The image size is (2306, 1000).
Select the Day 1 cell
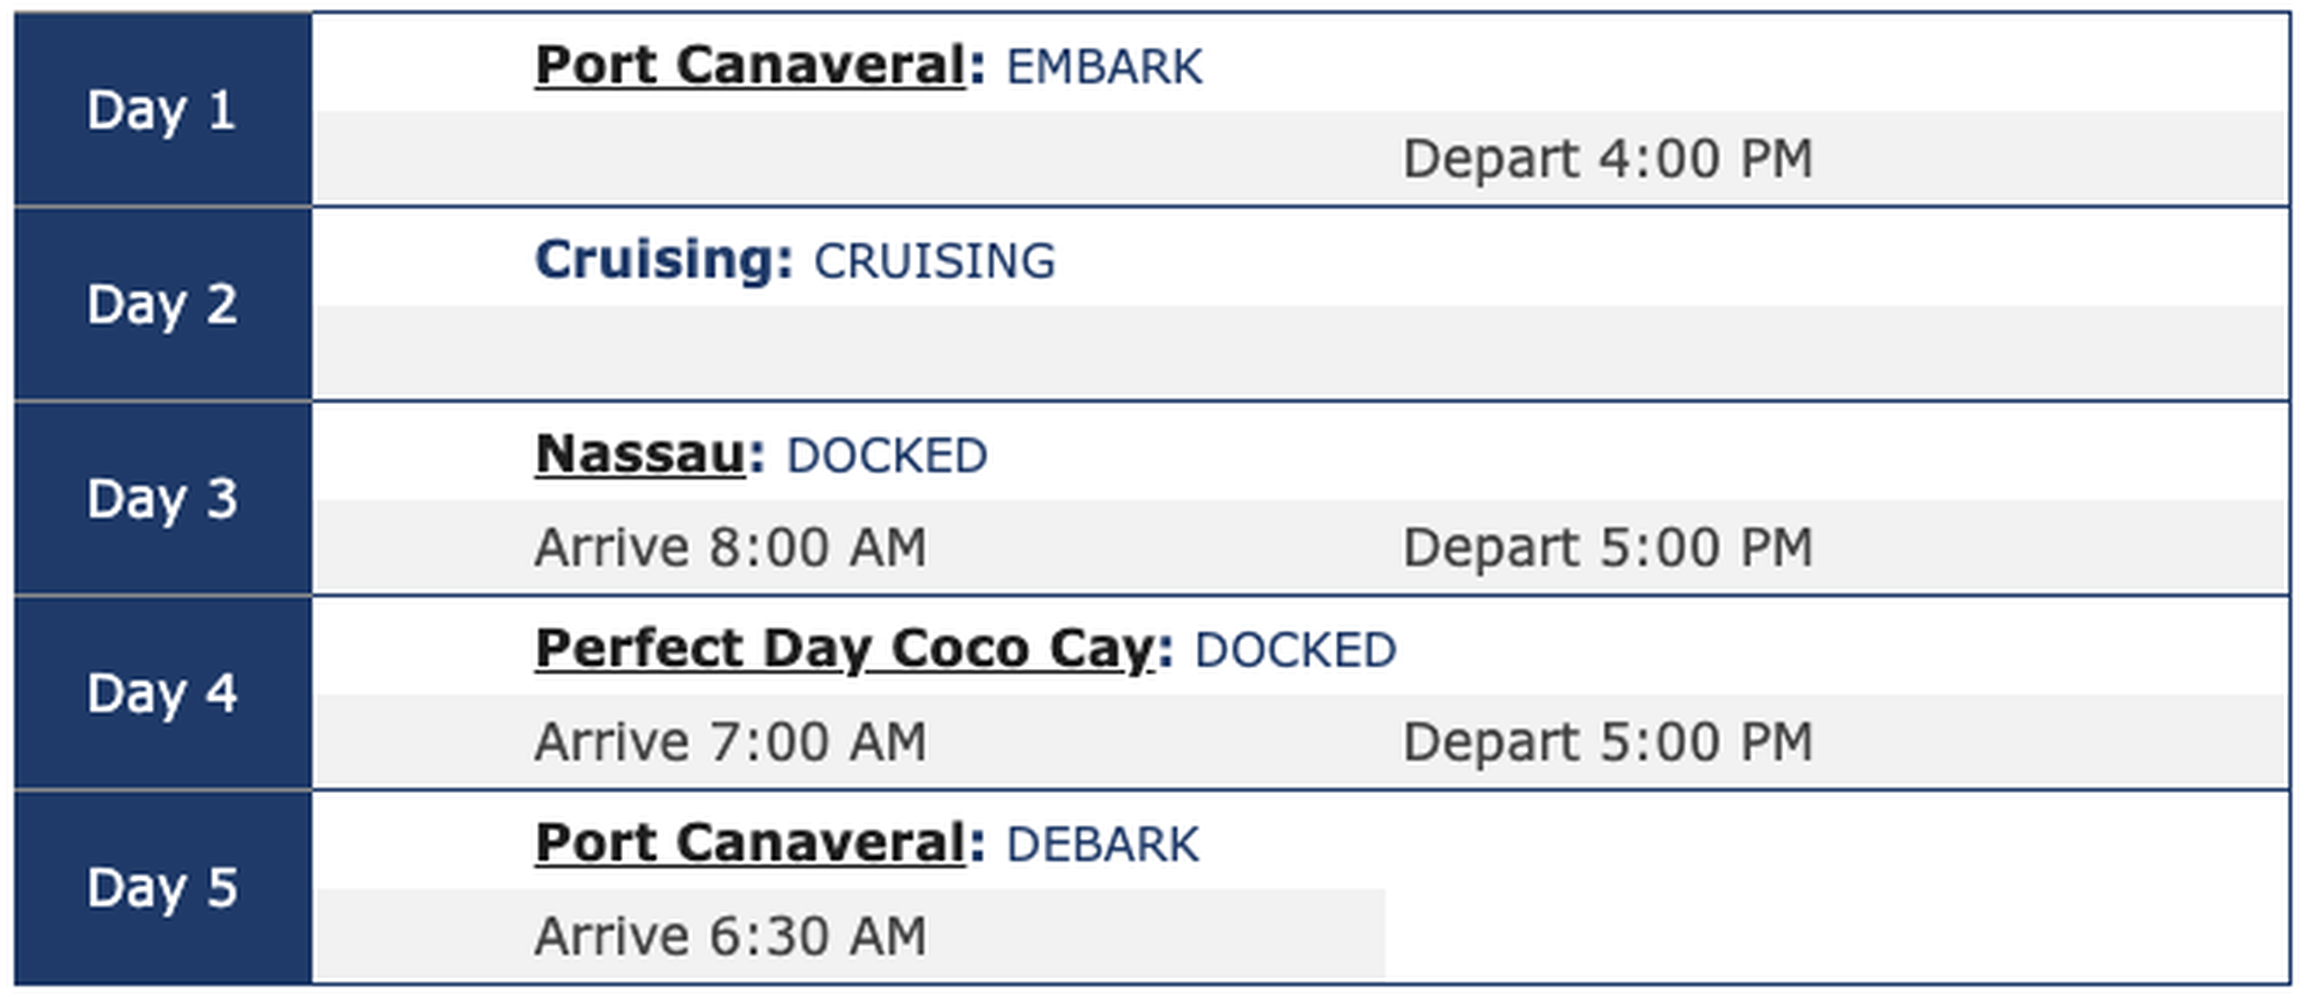point(162,110)
